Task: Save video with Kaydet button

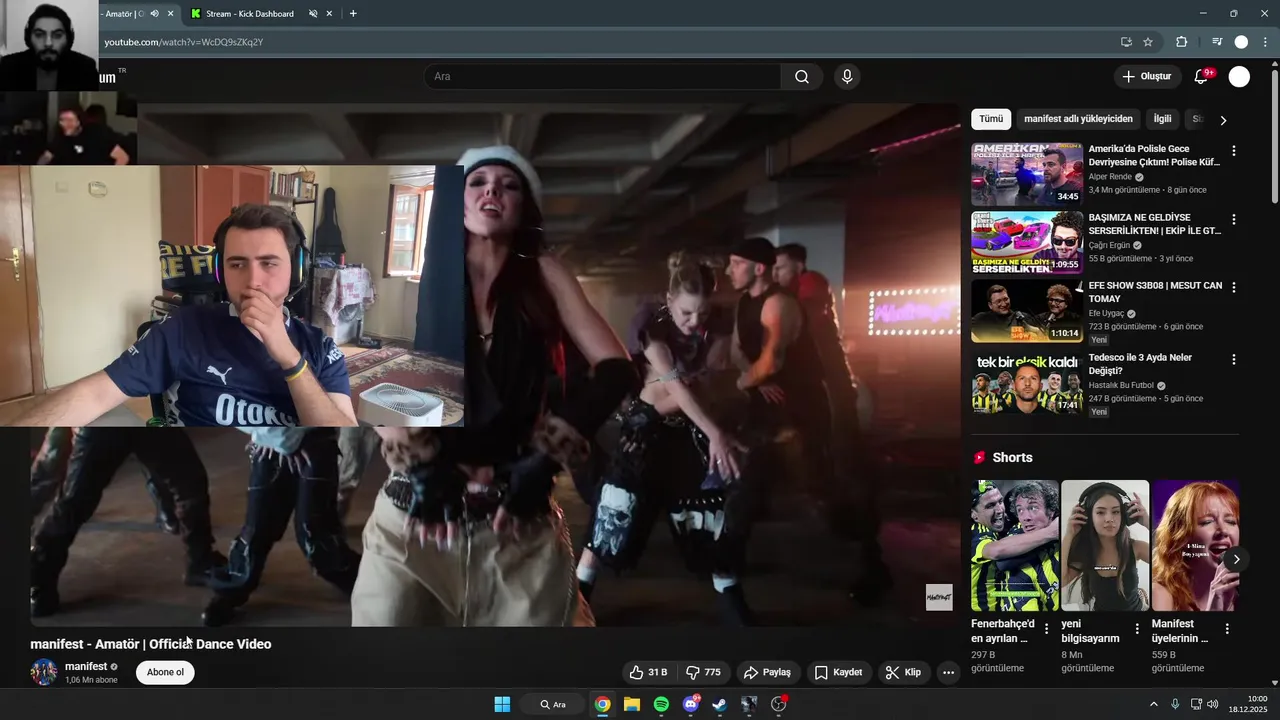Action: 838,672
